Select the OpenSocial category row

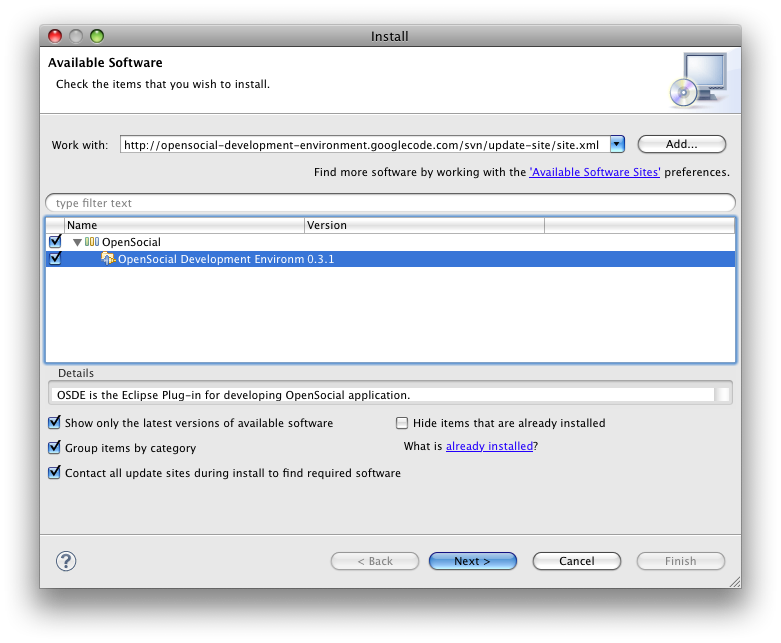tap(390, 242)
